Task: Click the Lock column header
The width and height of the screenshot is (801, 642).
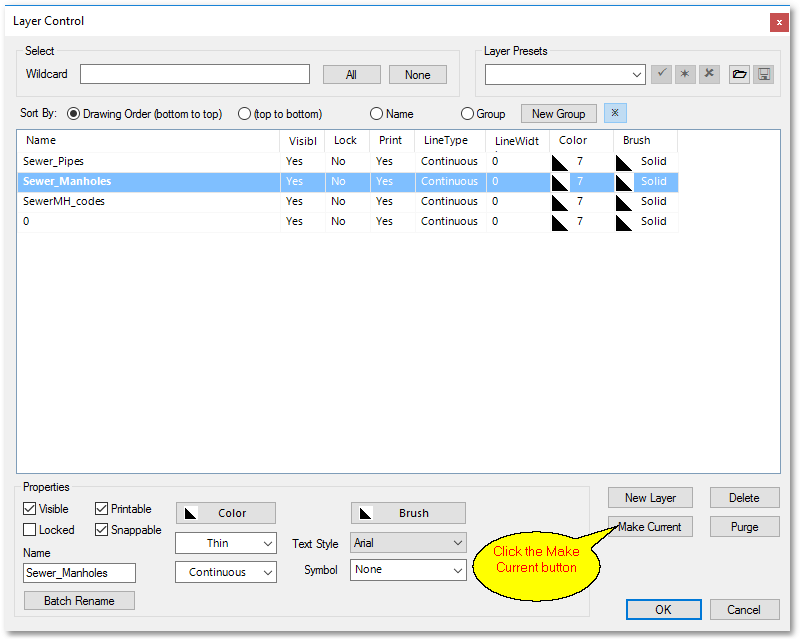Action: pos(347,140)
